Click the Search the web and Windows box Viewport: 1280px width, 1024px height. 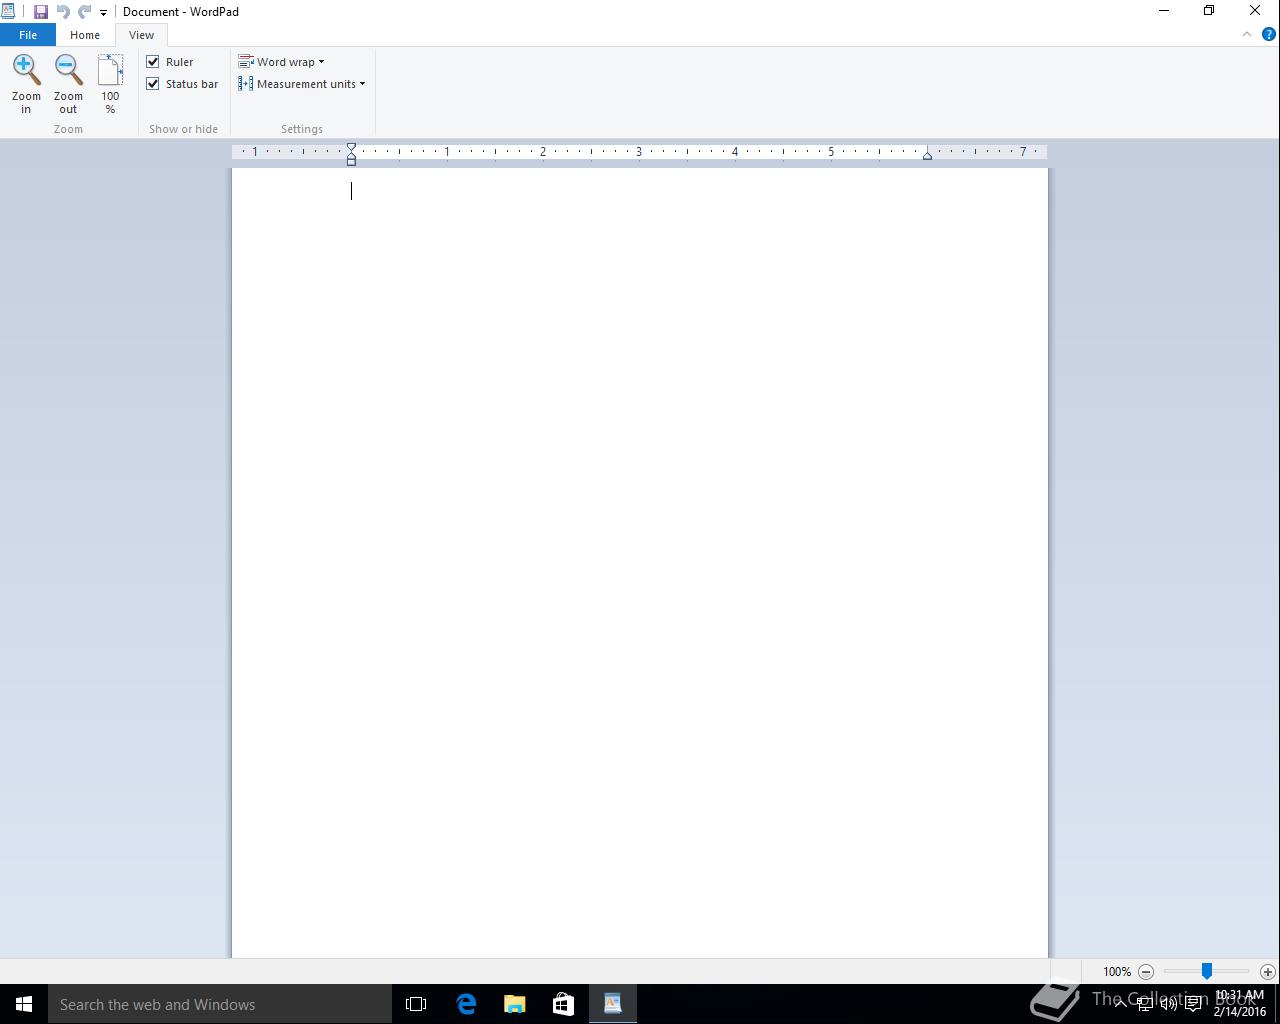(220, 1004)
